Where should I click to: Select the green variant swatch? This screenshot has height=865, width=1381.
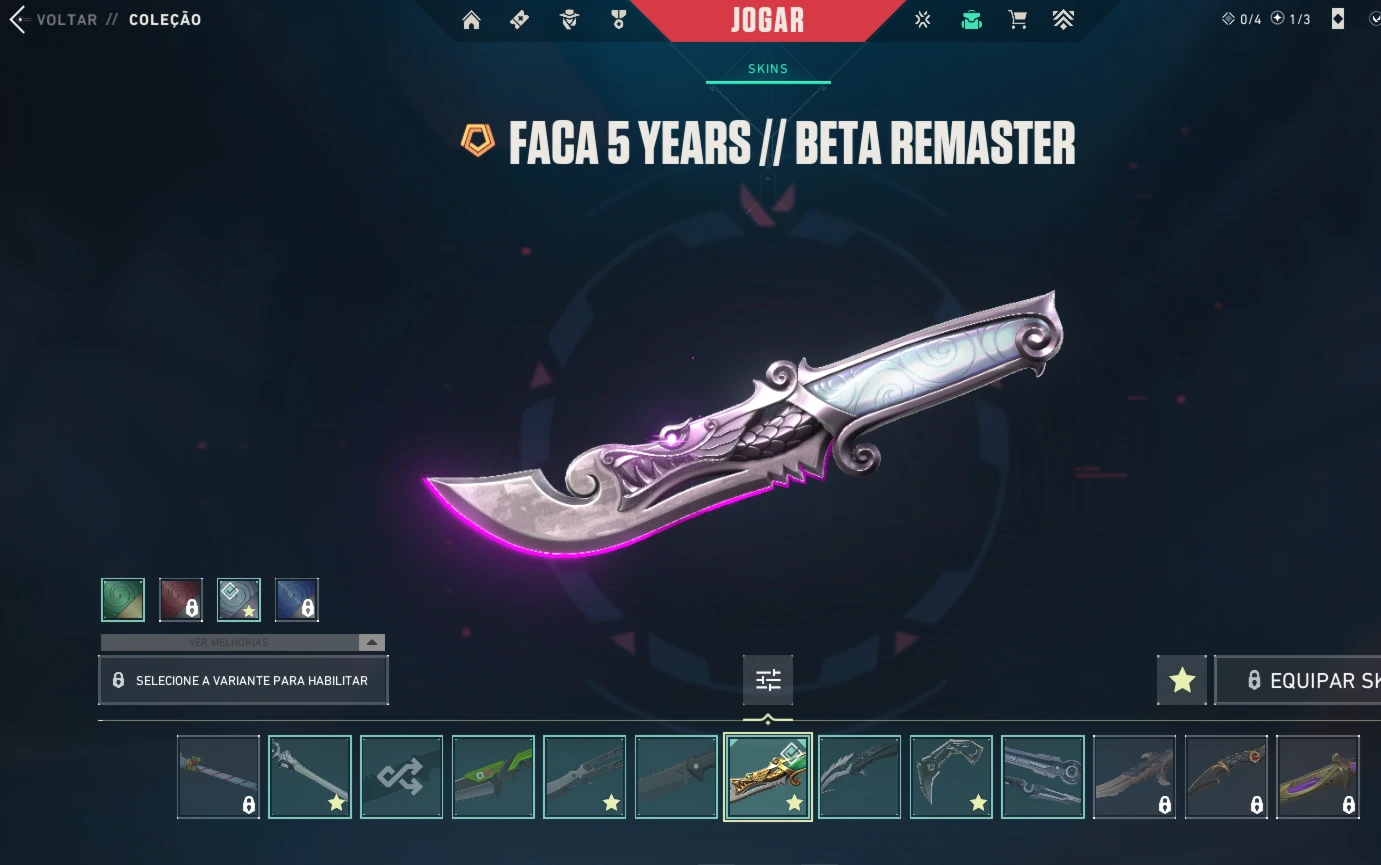coord(123,600)
